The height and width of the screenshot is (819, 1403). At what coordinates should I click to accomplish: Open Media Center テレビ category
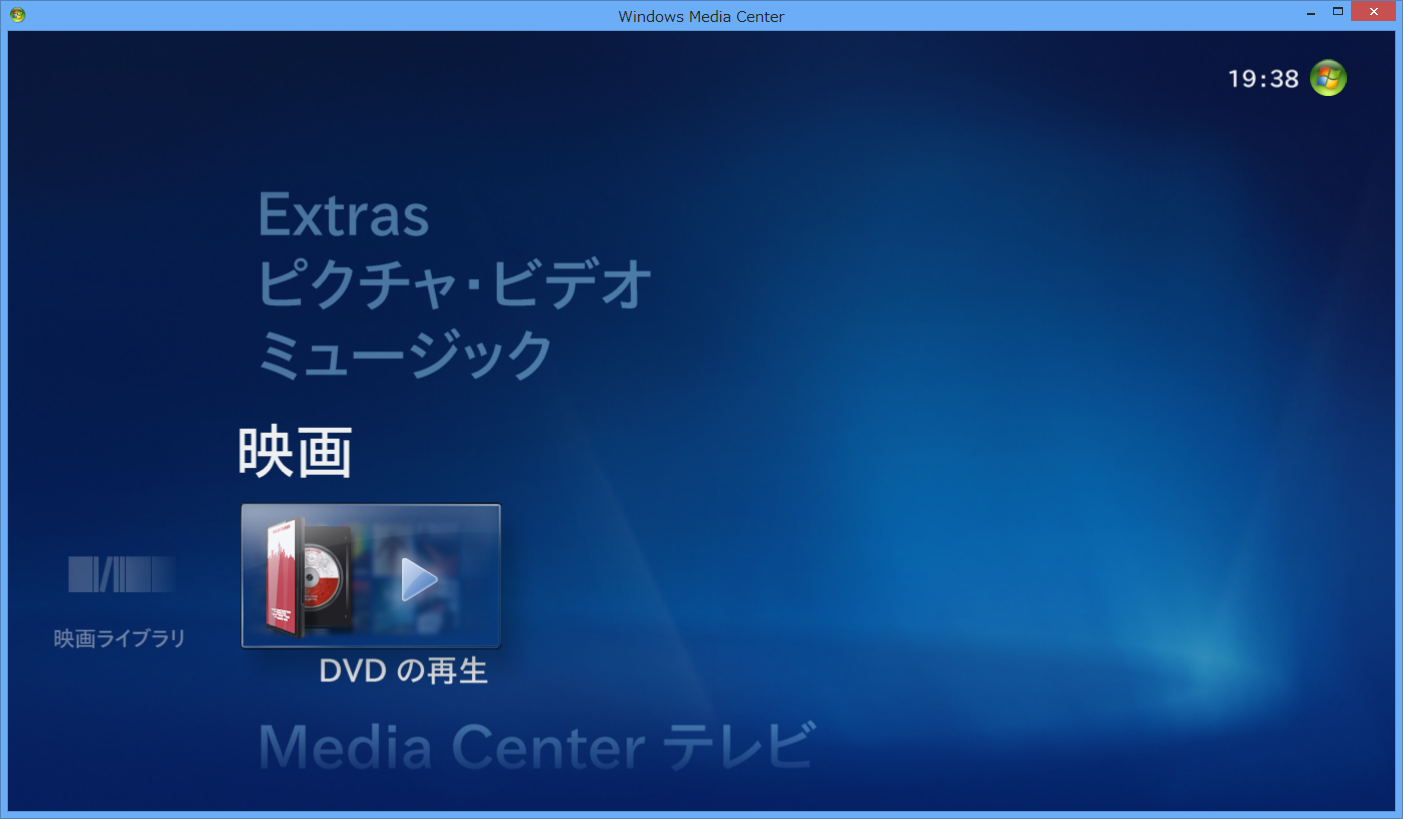click(537, 746)
